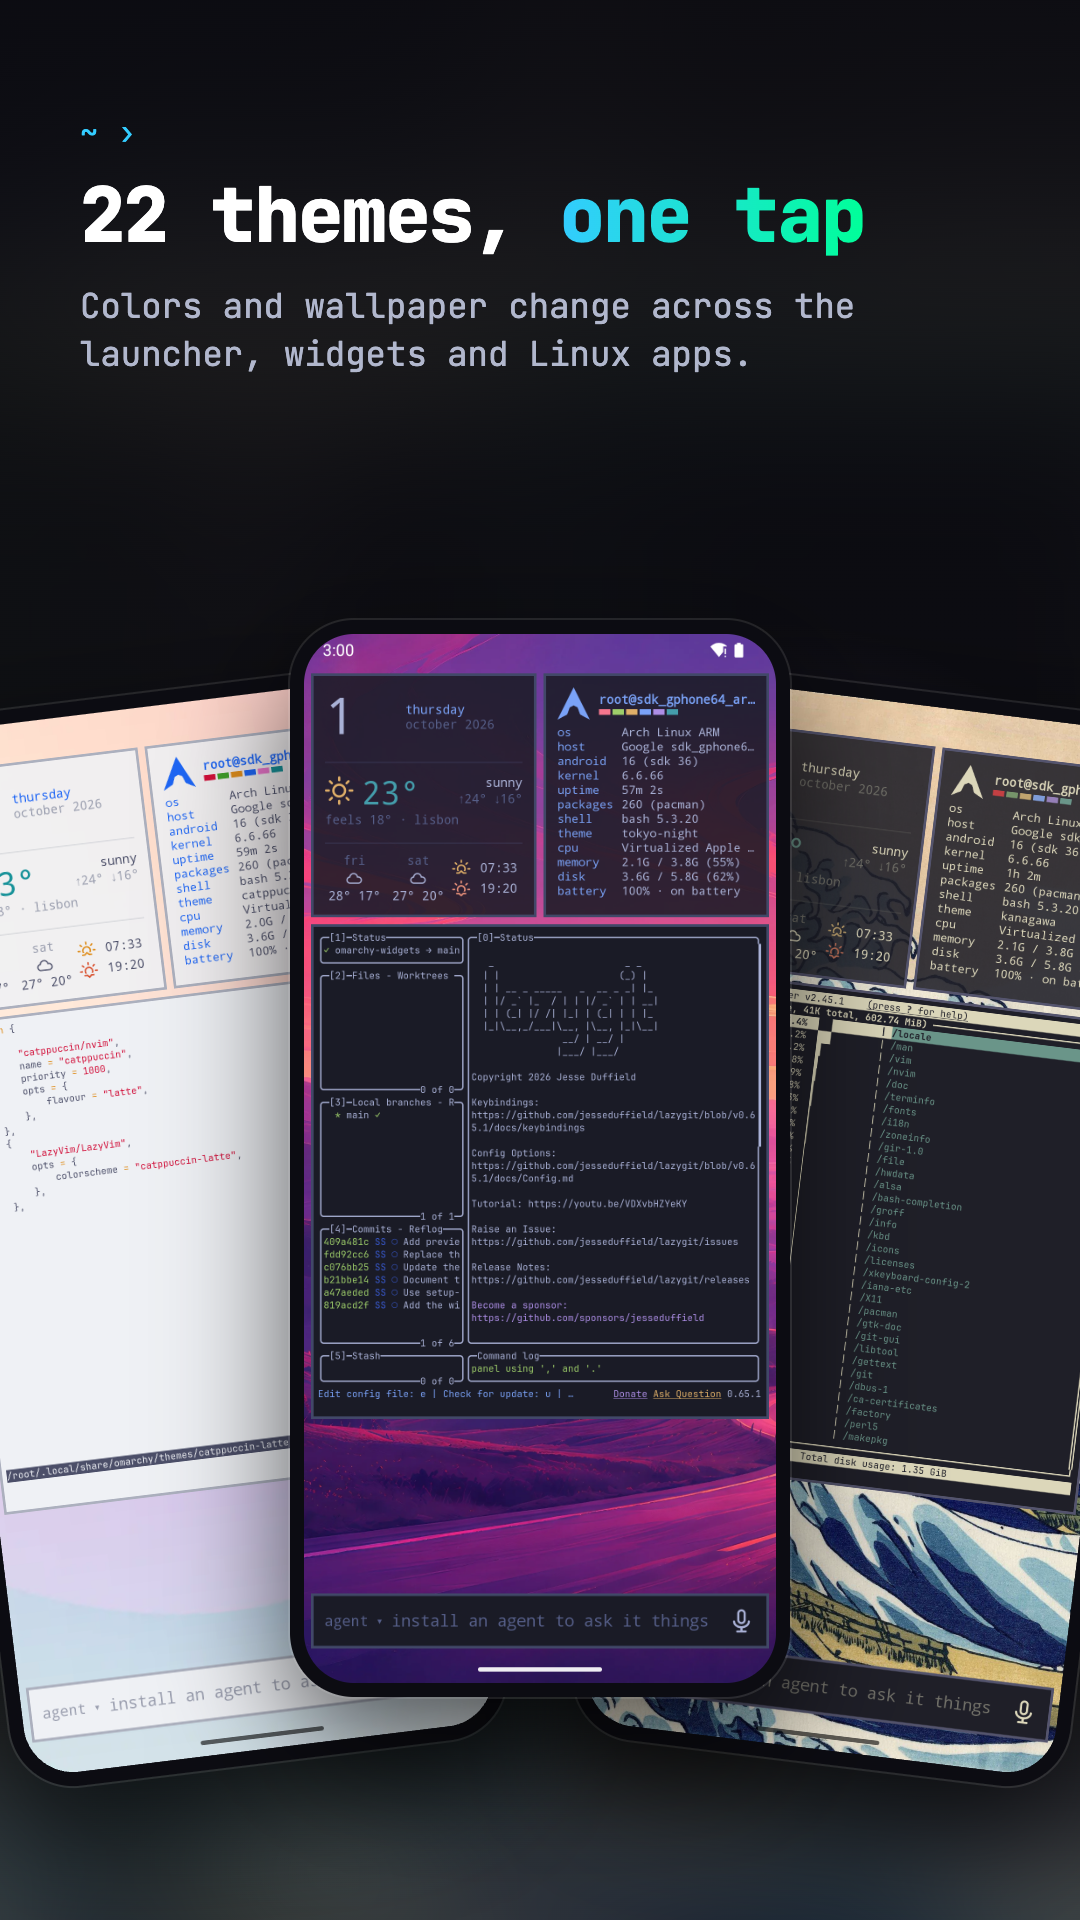1080x1920 pixels.
Task: Tap 'Check for update: u' hint
Action: (x=496, y=1394)
